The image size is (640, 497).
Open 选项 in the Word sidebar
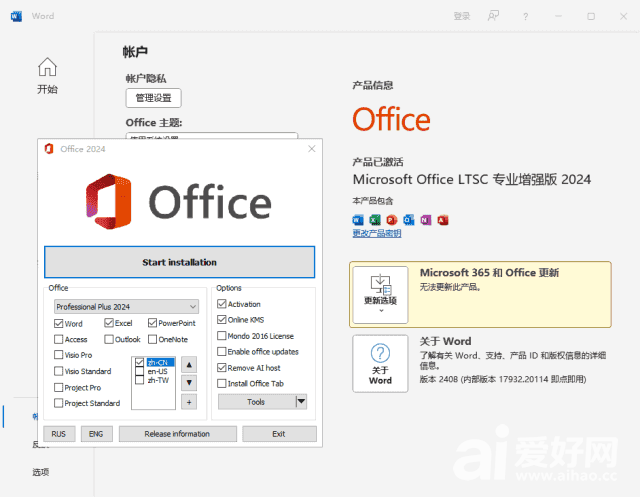point(41,472)
